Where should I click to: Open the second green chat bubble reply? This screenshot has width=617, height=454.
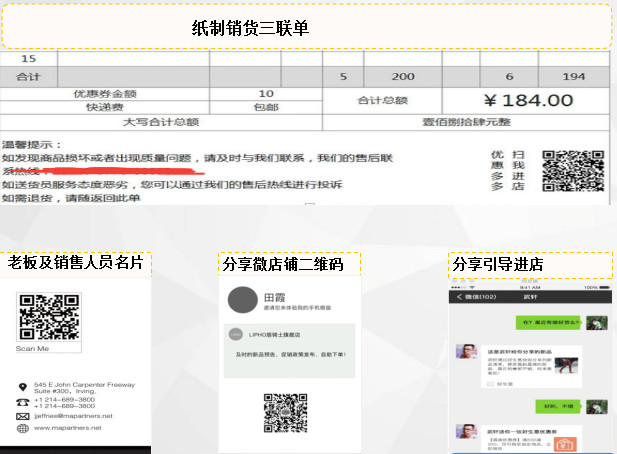(x=558, y=406)
